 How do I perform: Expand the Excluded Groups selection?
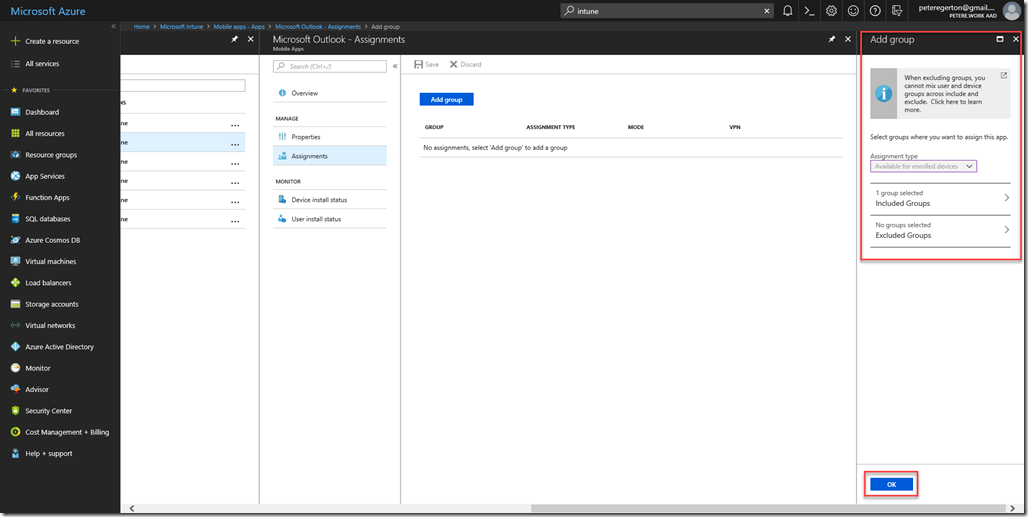tap(940, 231)
